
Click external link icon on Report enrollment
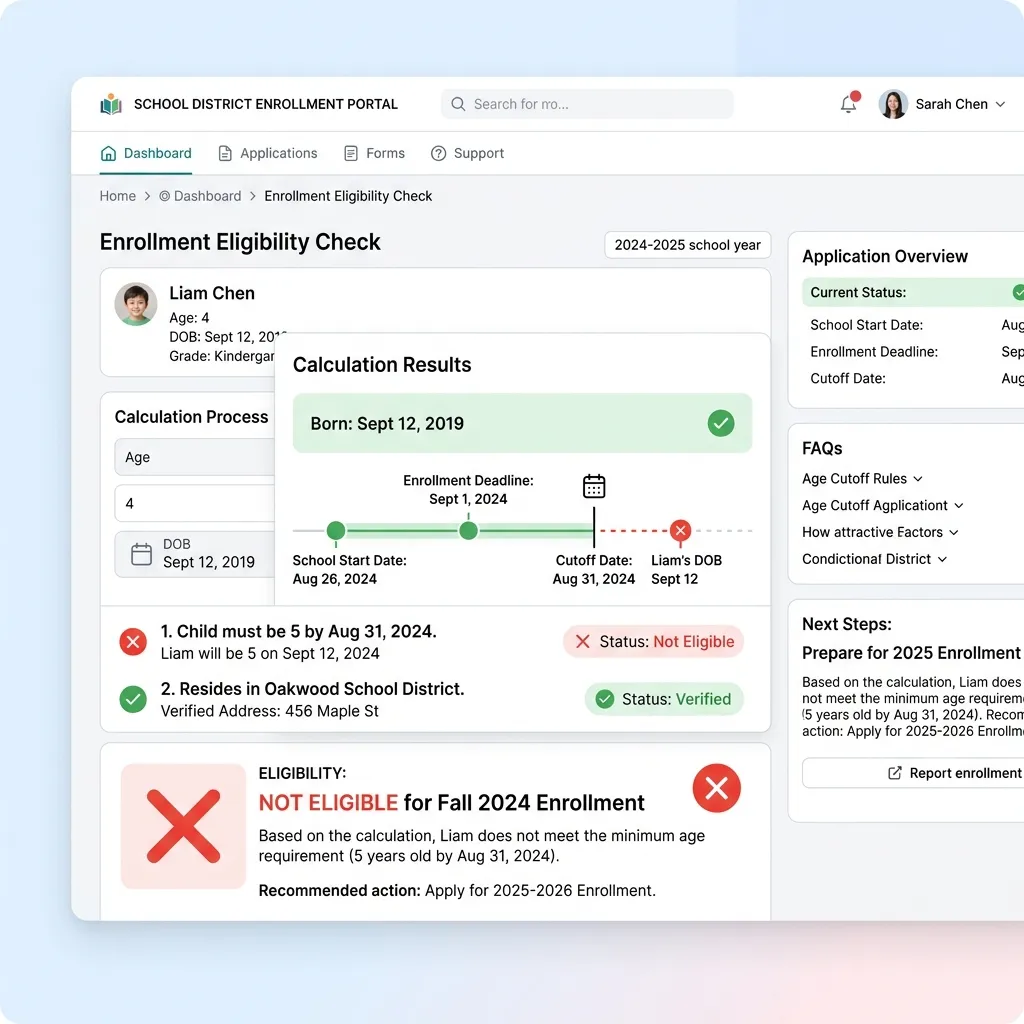click(x=895, y=773)
